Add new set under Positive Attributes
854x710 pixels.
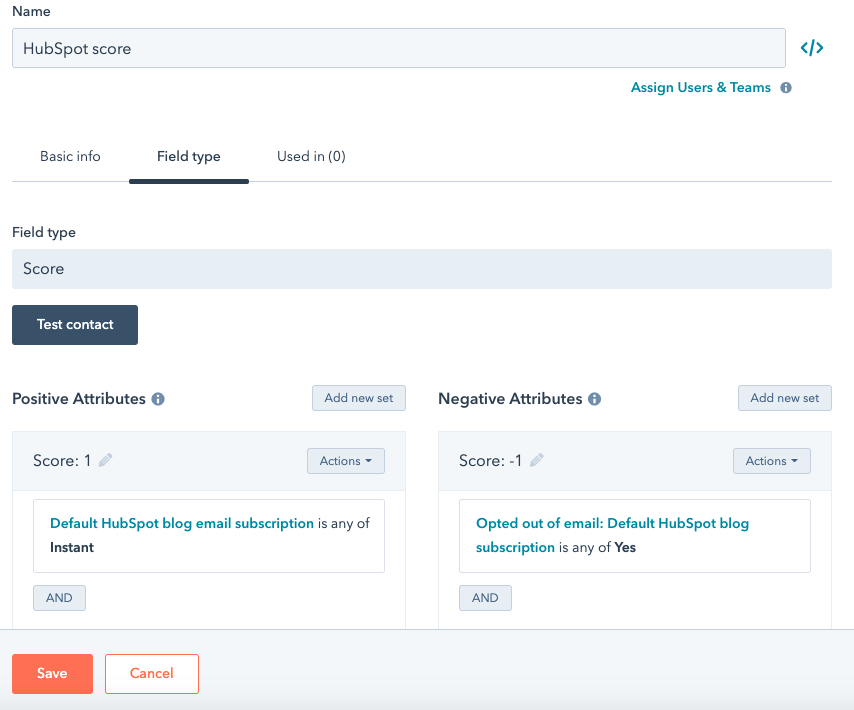359,398
